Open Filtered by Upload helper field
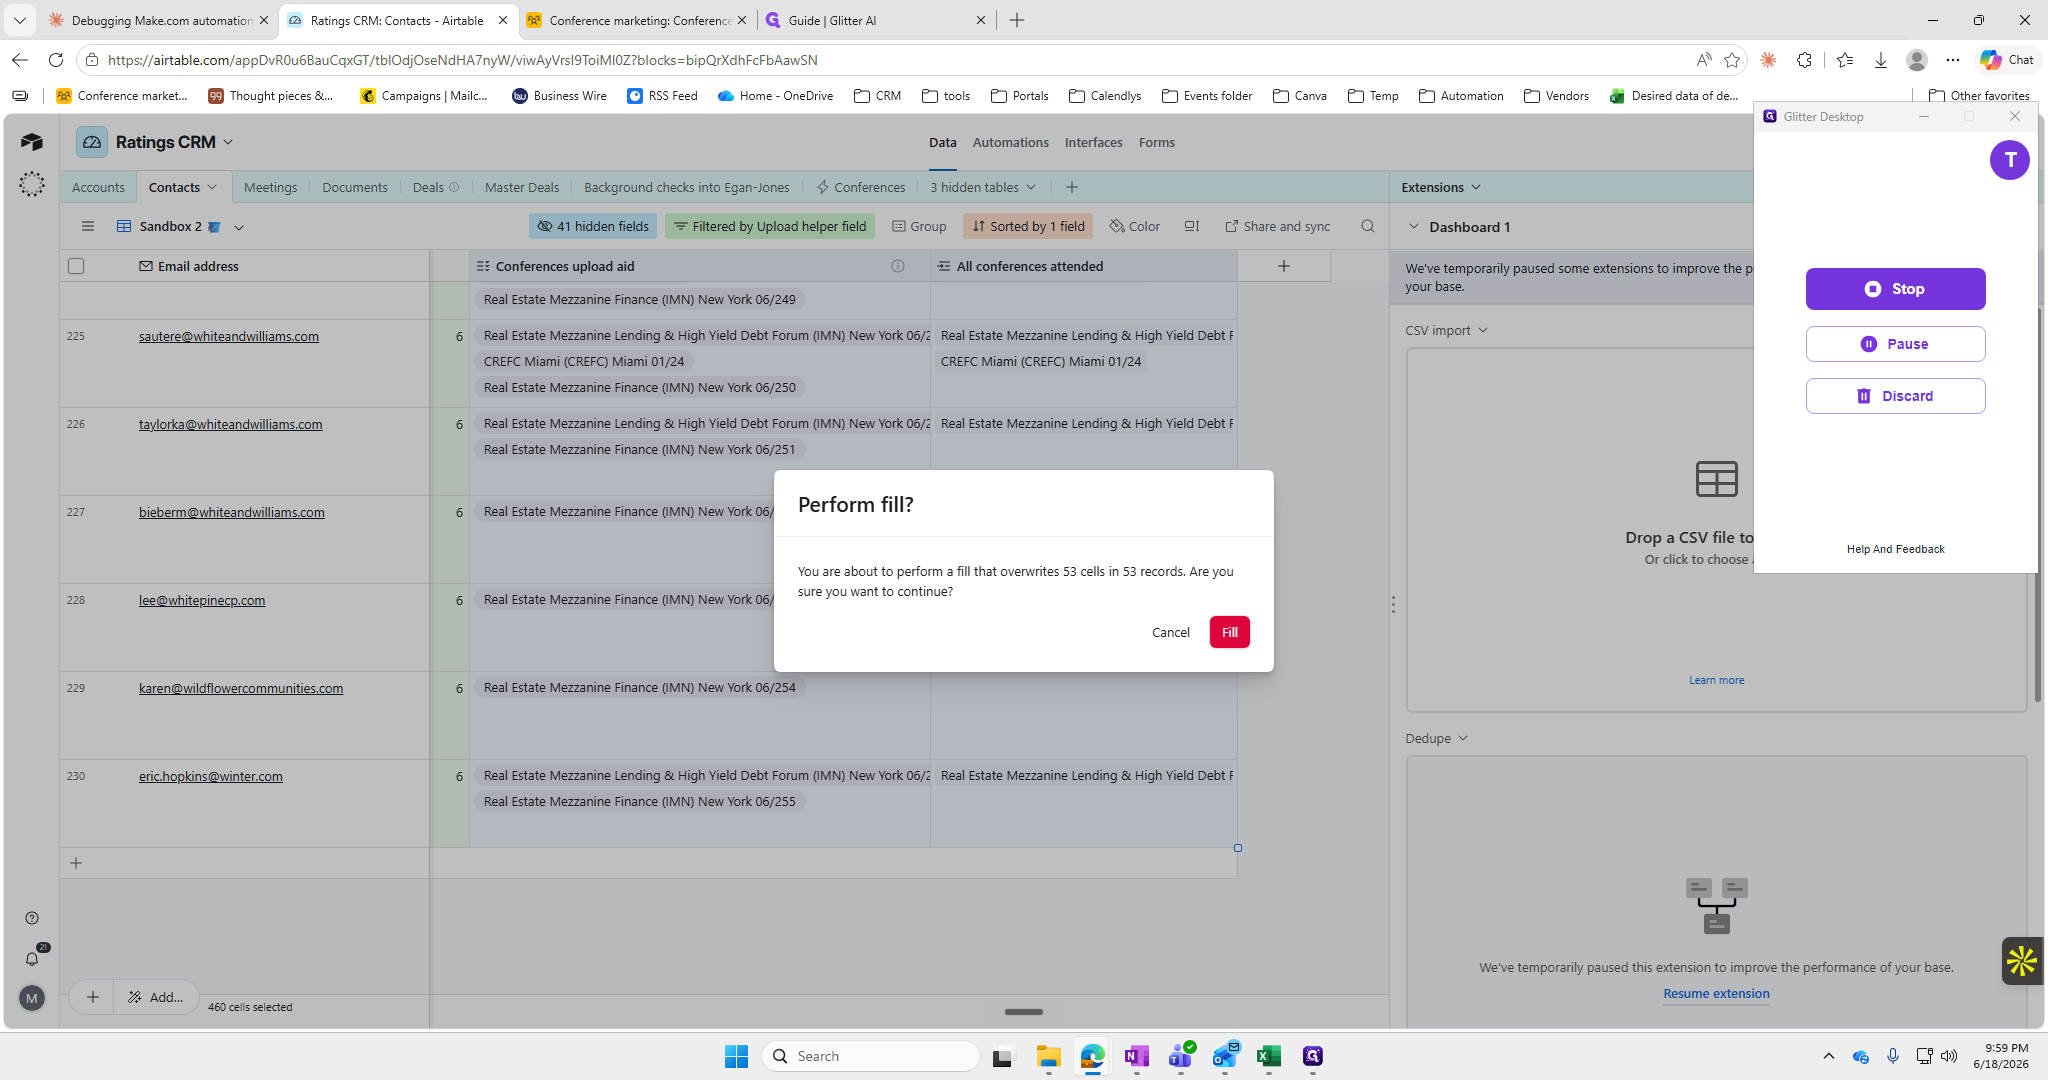This screenshot has height=1080, width=2048. [x=770, y=226]
